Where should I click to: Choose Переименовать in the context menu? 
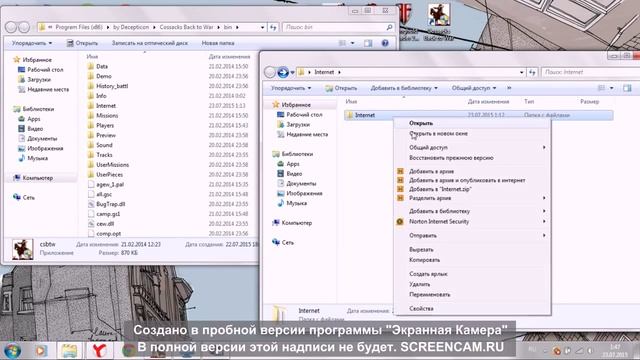(429, 294)
